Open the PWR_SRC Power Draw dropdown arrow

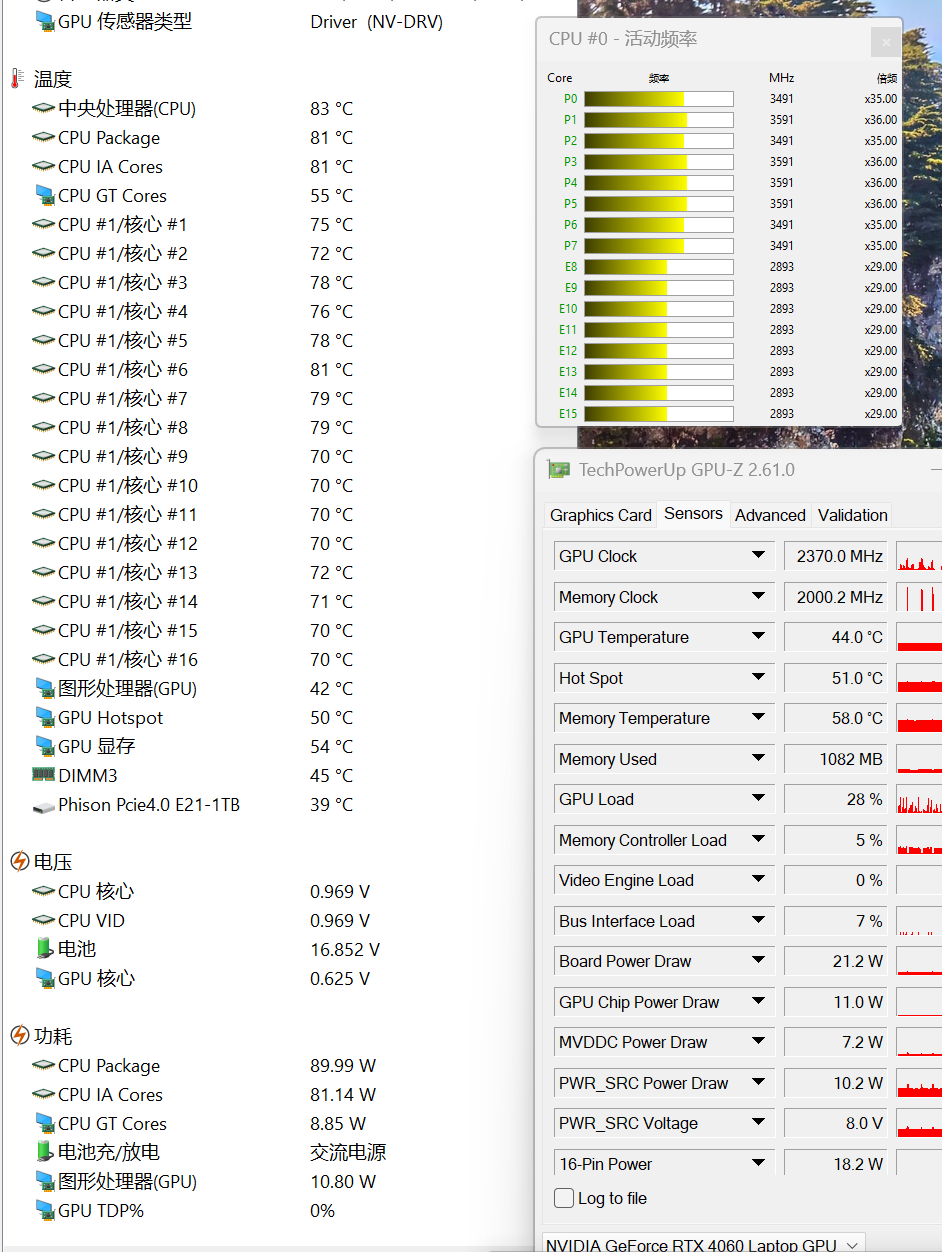point(759,1083)
